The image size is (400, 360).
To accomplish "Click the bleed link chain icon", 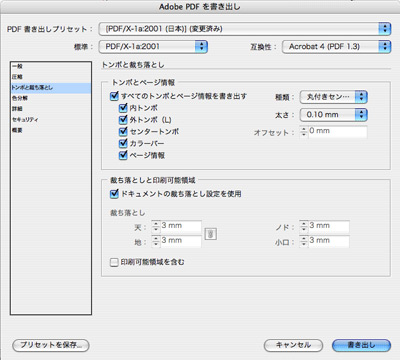I will [x=210, y=234].
